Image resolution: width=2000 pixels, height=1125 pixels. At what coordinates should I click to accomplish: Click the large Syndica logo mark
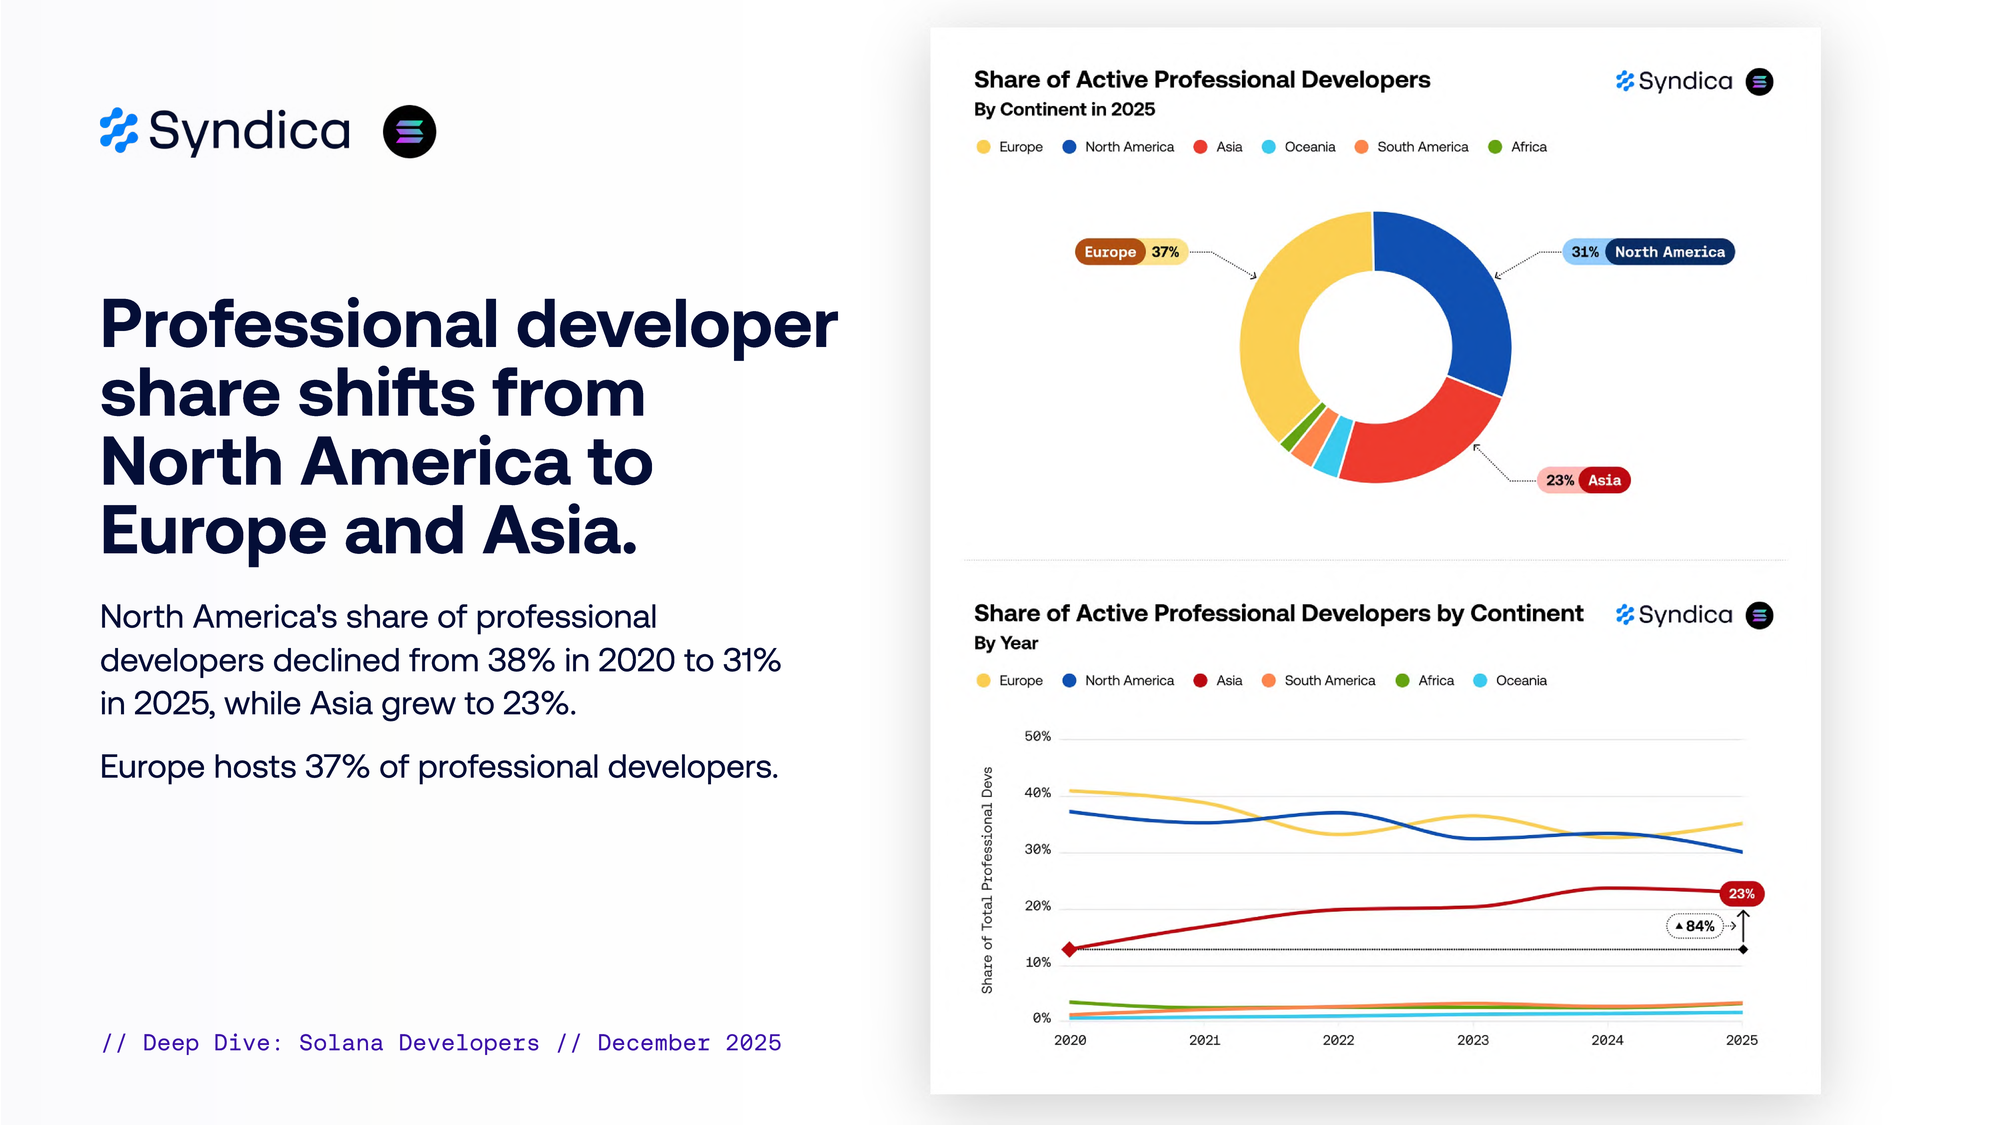pos(119,131)
